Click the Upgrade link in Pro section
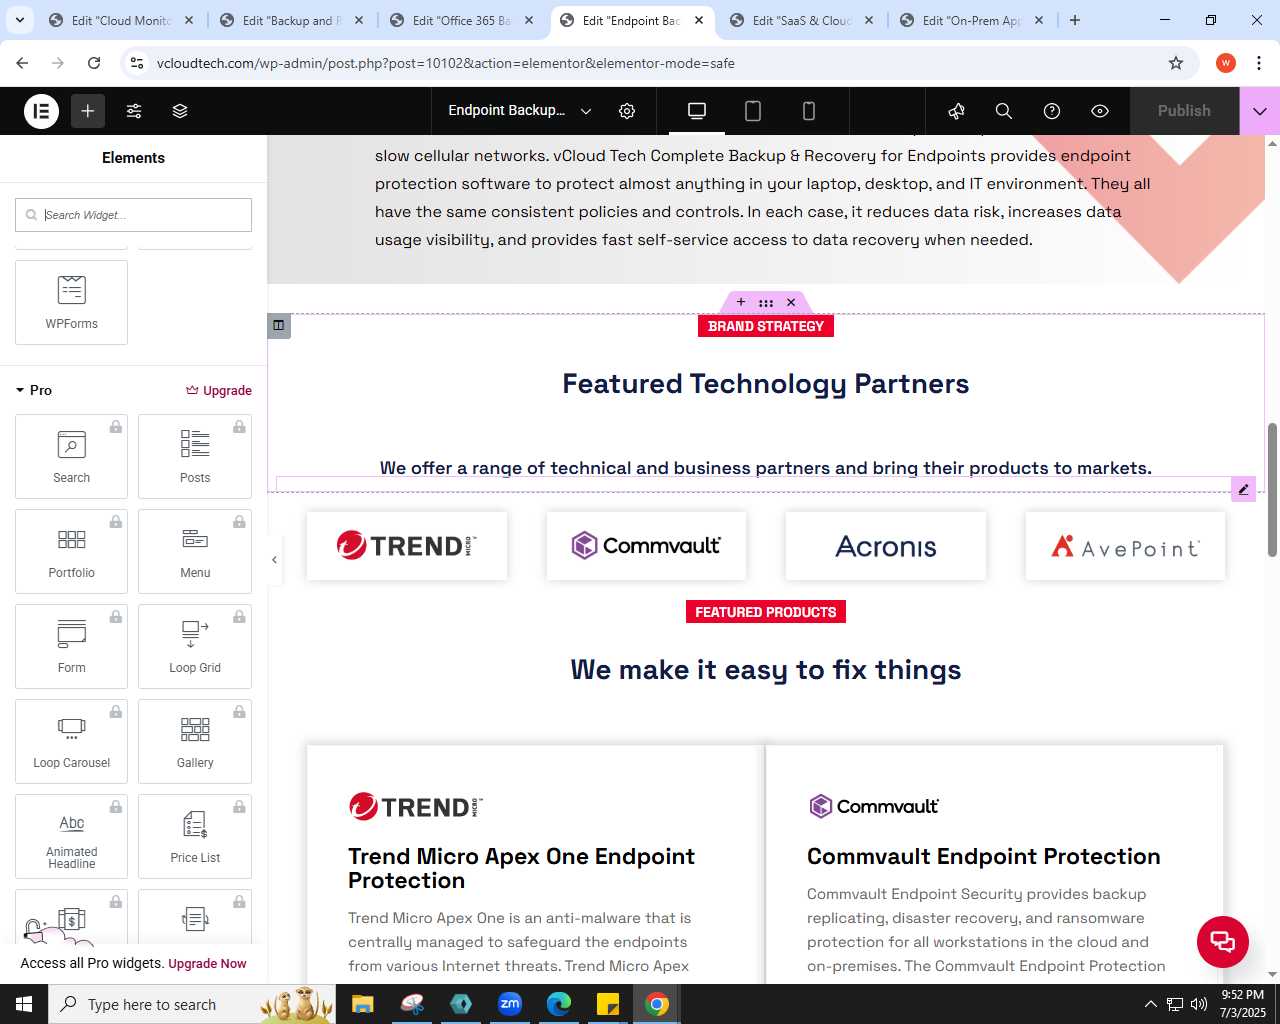The width and height of the screenshot is (1280, 1024). click(219, 390)
